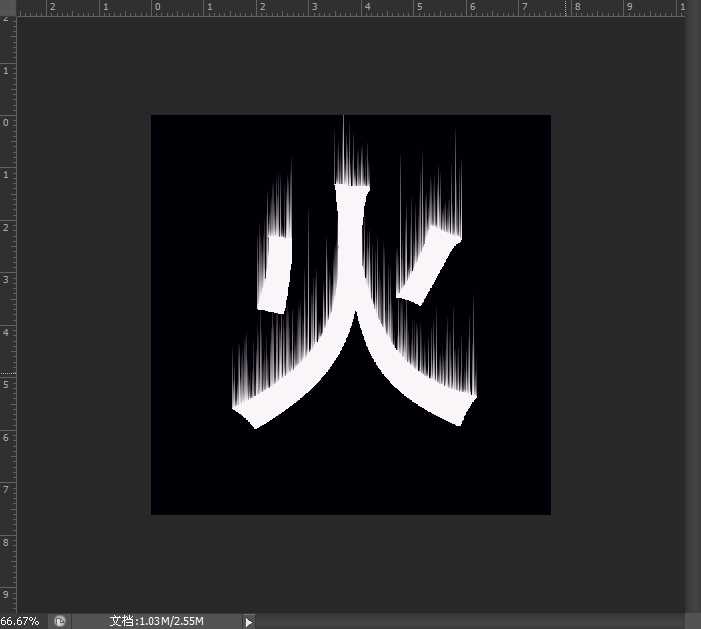
Task: Click the 8 mark on the horizontal ruler
Action: coord(577,7)
